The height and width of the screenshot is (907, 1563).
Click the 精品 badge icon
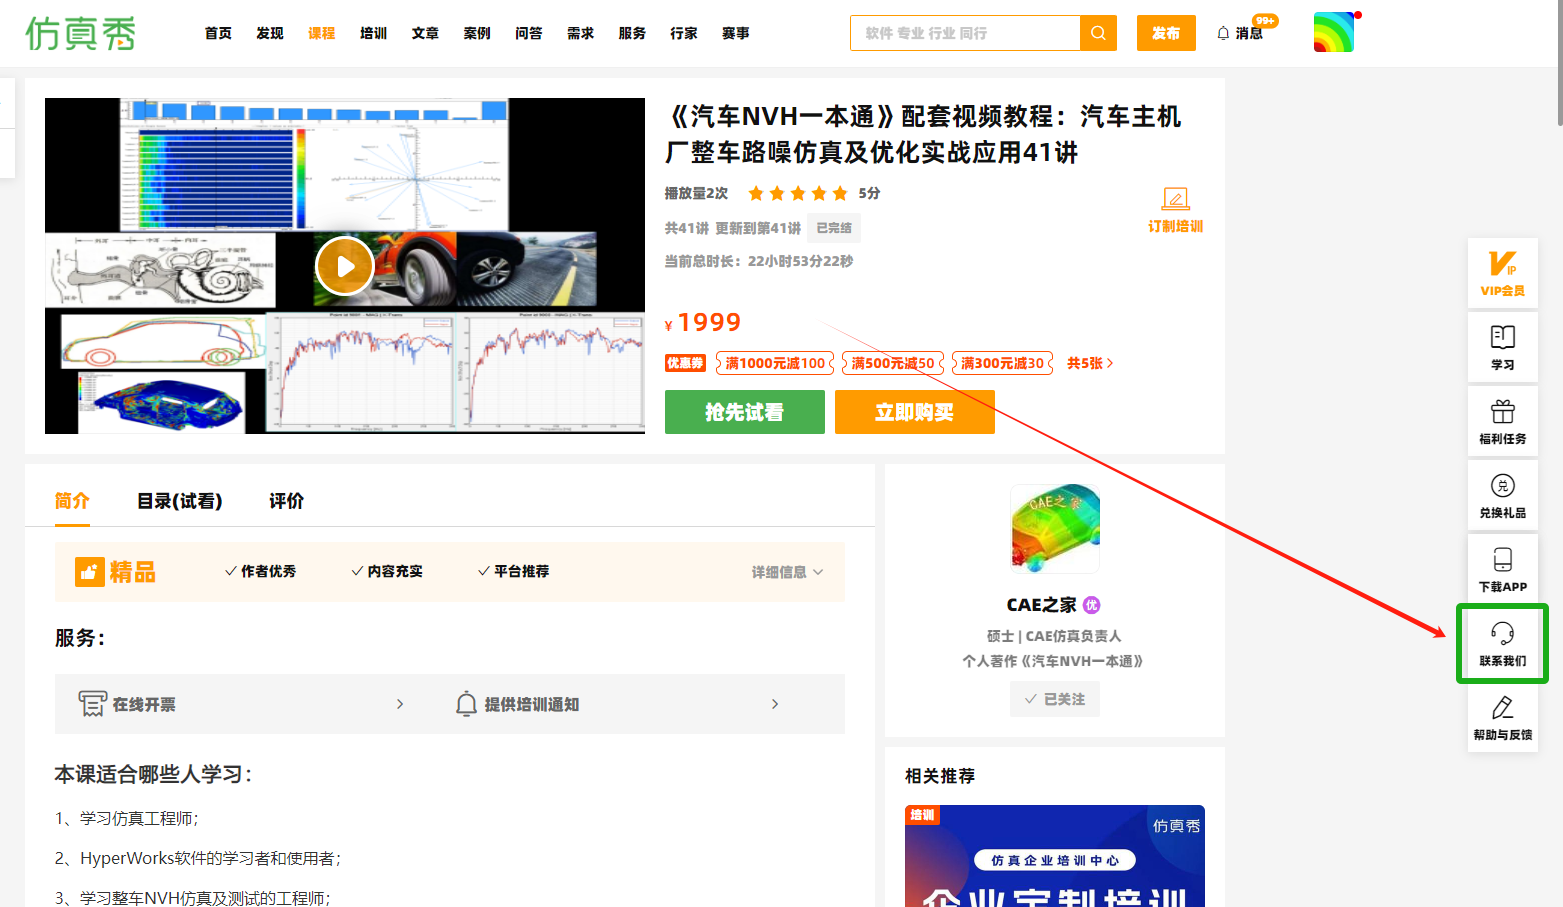[90, 572]
